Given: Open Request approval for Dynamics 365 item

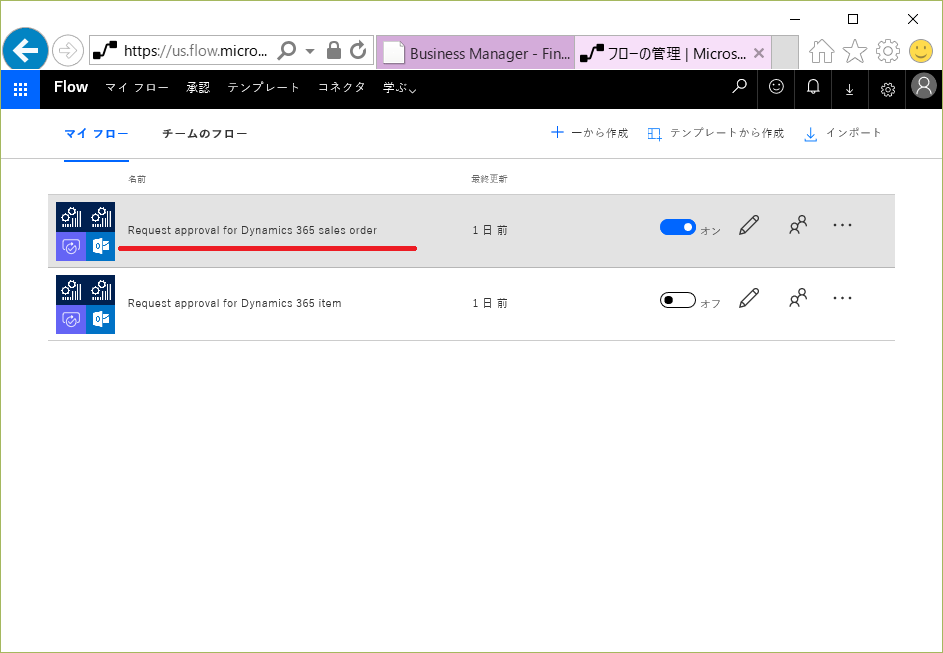Looking at the screenshot, I should tap(235, 303).
